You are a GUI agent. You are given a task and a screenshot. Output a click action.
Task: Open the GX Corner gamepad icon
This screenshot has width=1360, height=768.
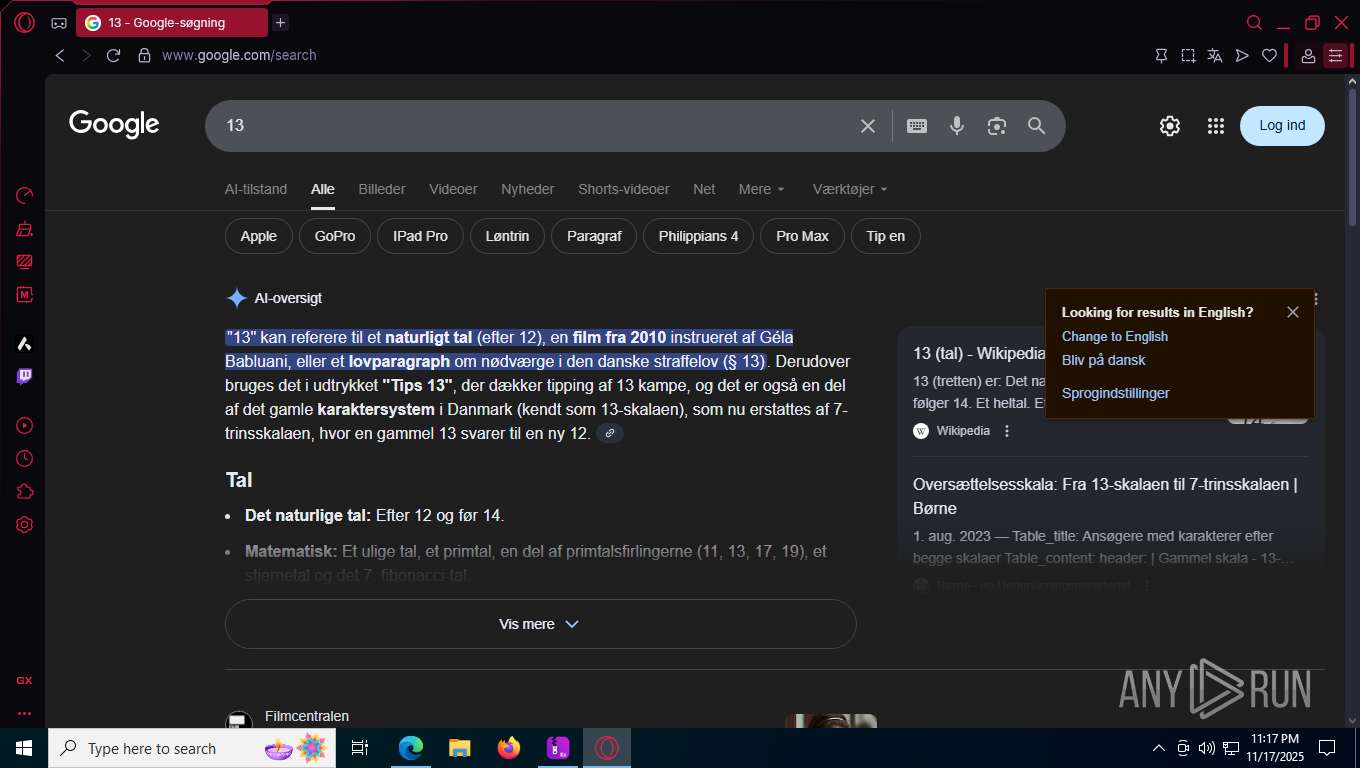tap(59, 23)
